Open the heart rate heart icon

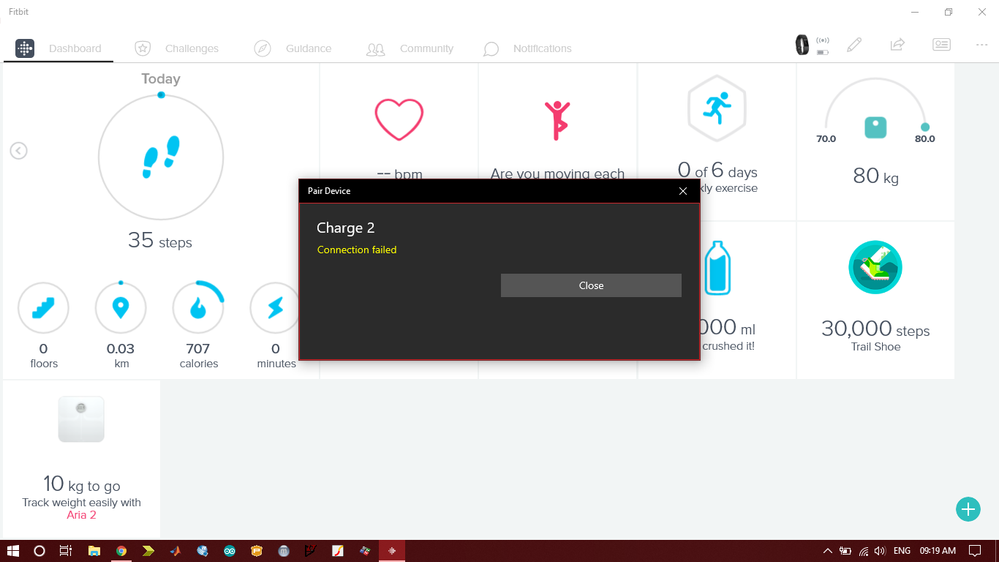point(399,119)
